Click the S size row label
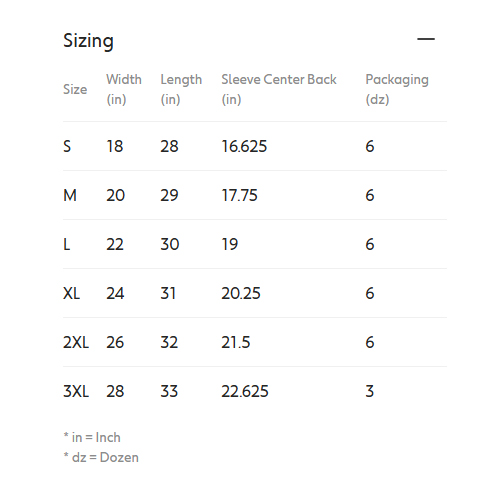Viewport: 500px width, 500px height. tap(67, 146)
